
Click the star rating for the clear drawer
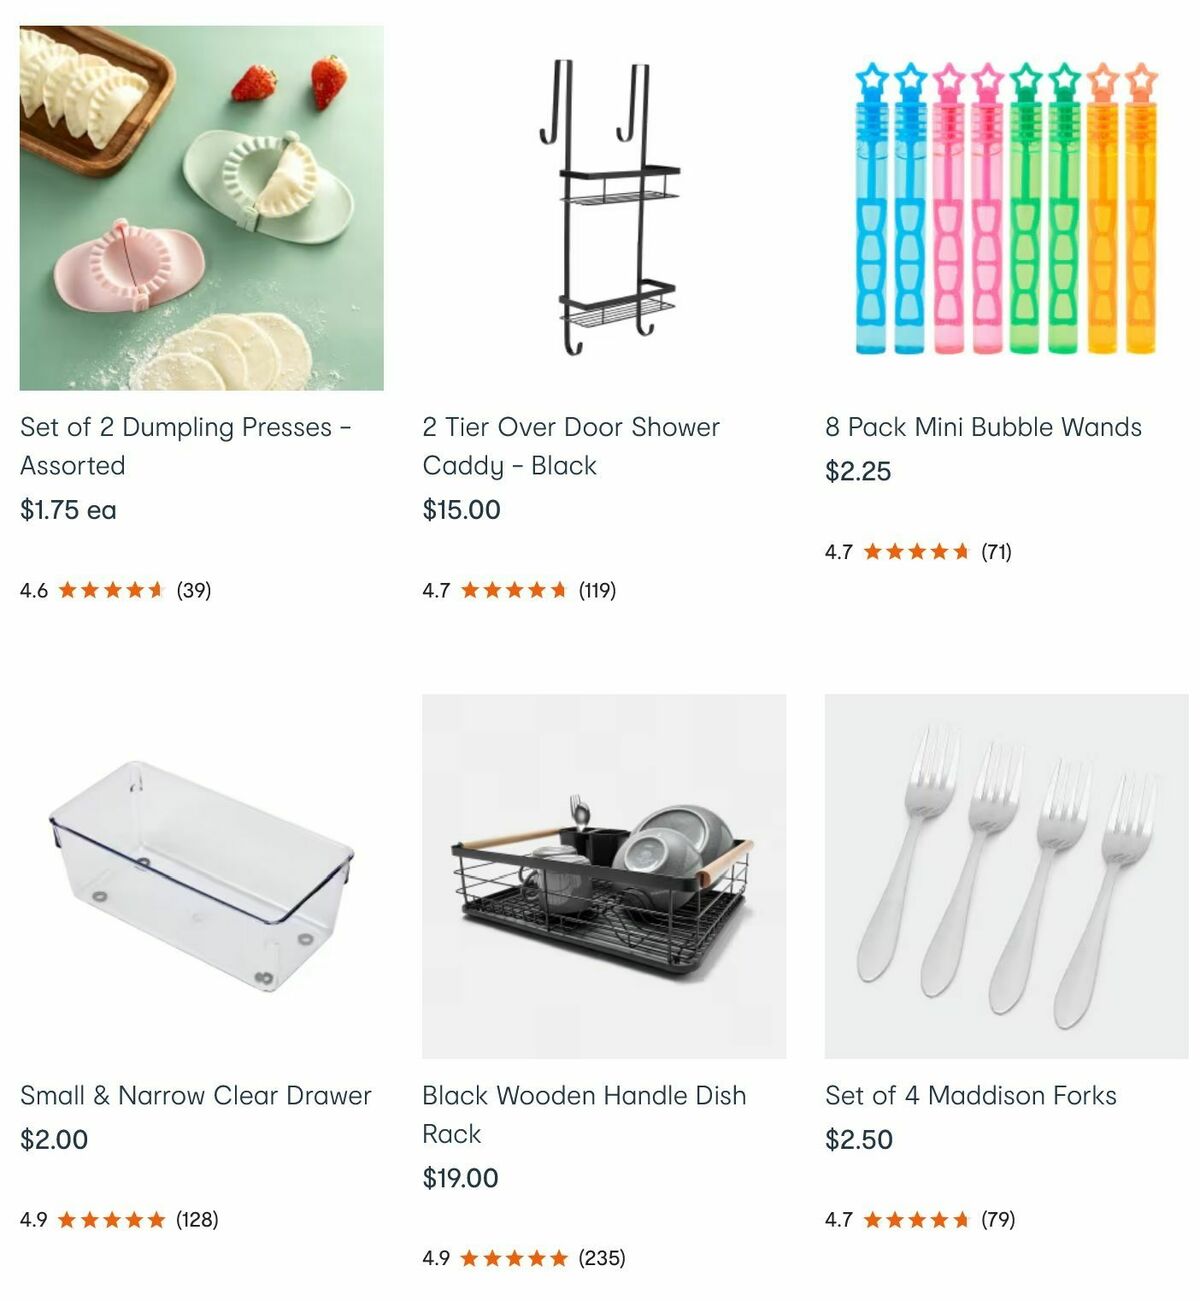click(x=113, y=1219)
